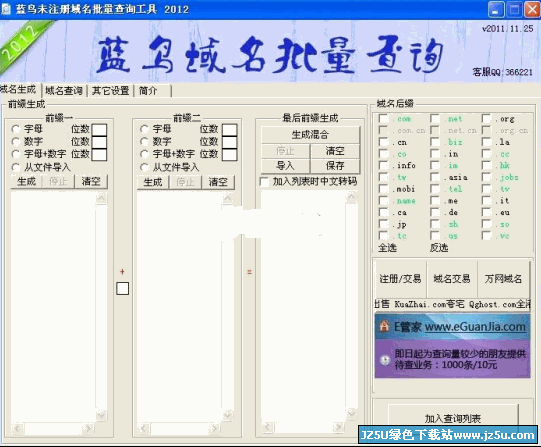Click 全选 to select all suffixes
This screenshot has width=541, height=447.
tap(387, 248)
